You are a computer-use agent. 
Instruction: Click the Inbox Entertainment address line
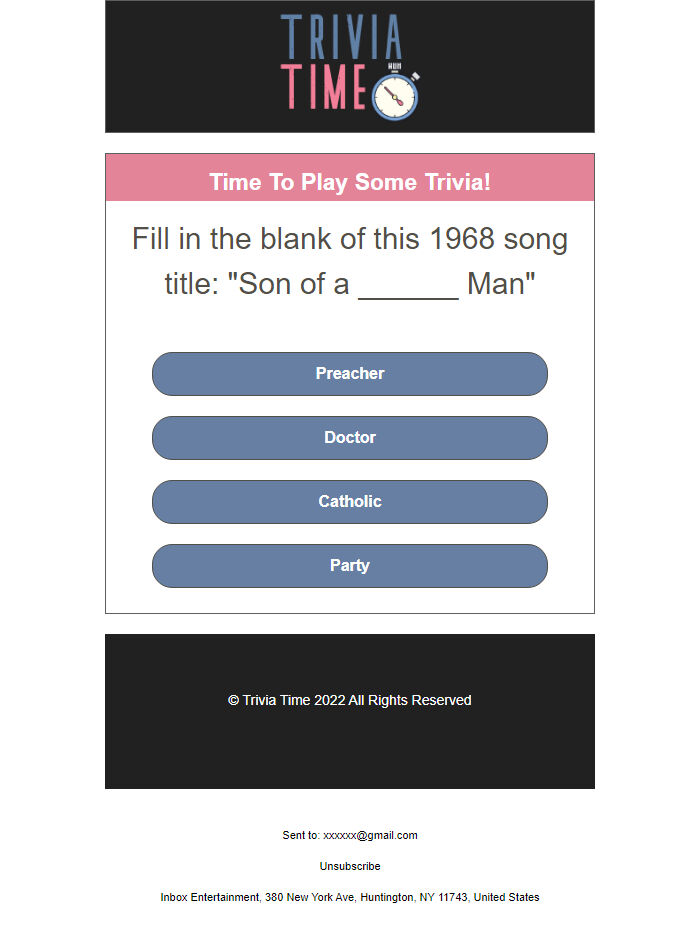click(x=350, y=897)
